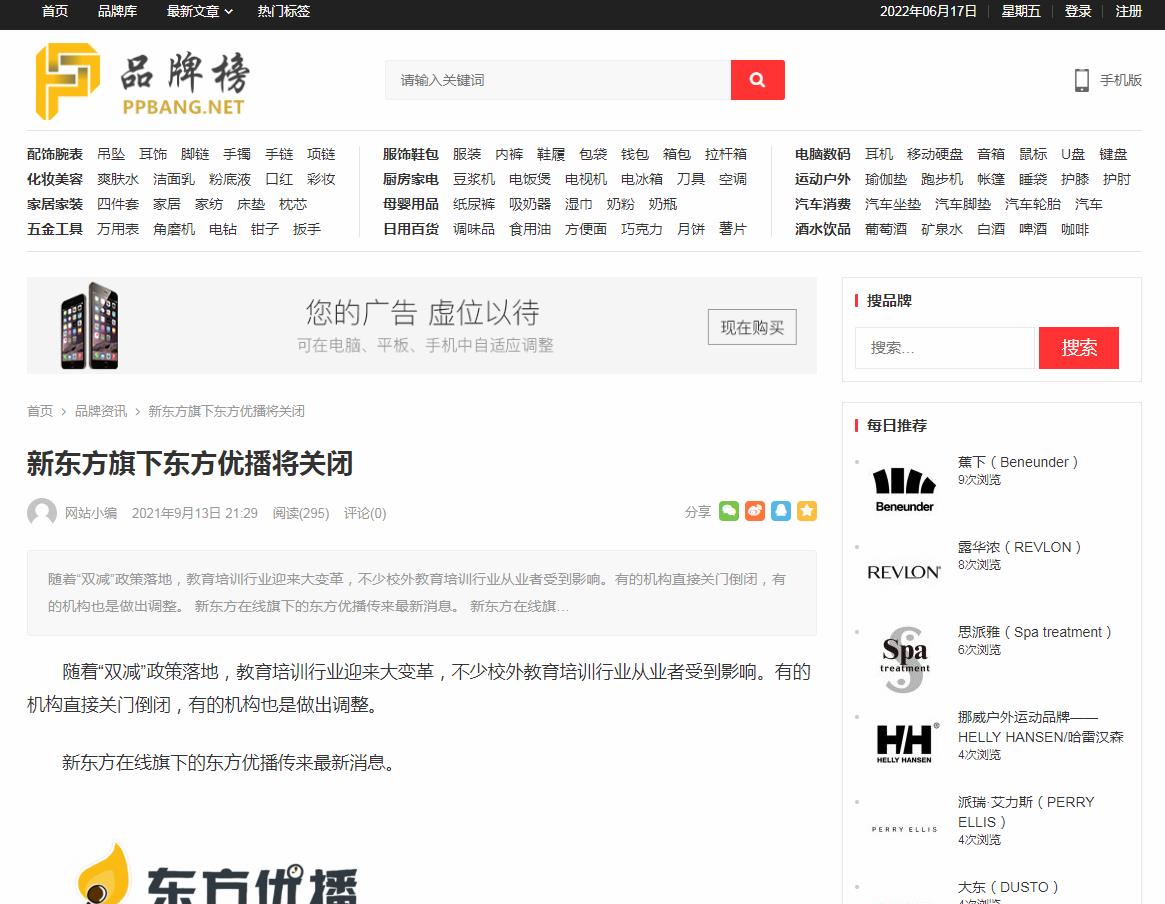This screenshot has width=1165, height=904.
Task: Click 首页 in the breadcrumb
Action: click(x=40, y=411)
